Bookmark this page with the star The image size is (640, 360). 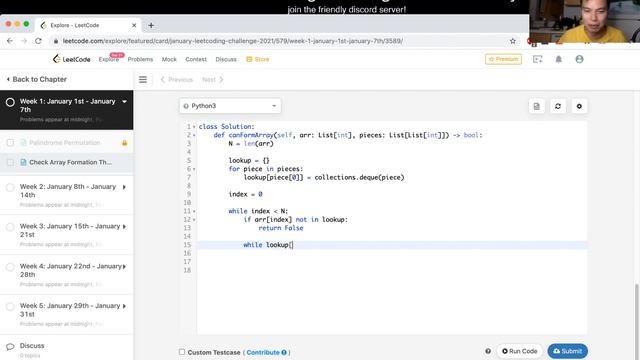click(x=513, y=41)
